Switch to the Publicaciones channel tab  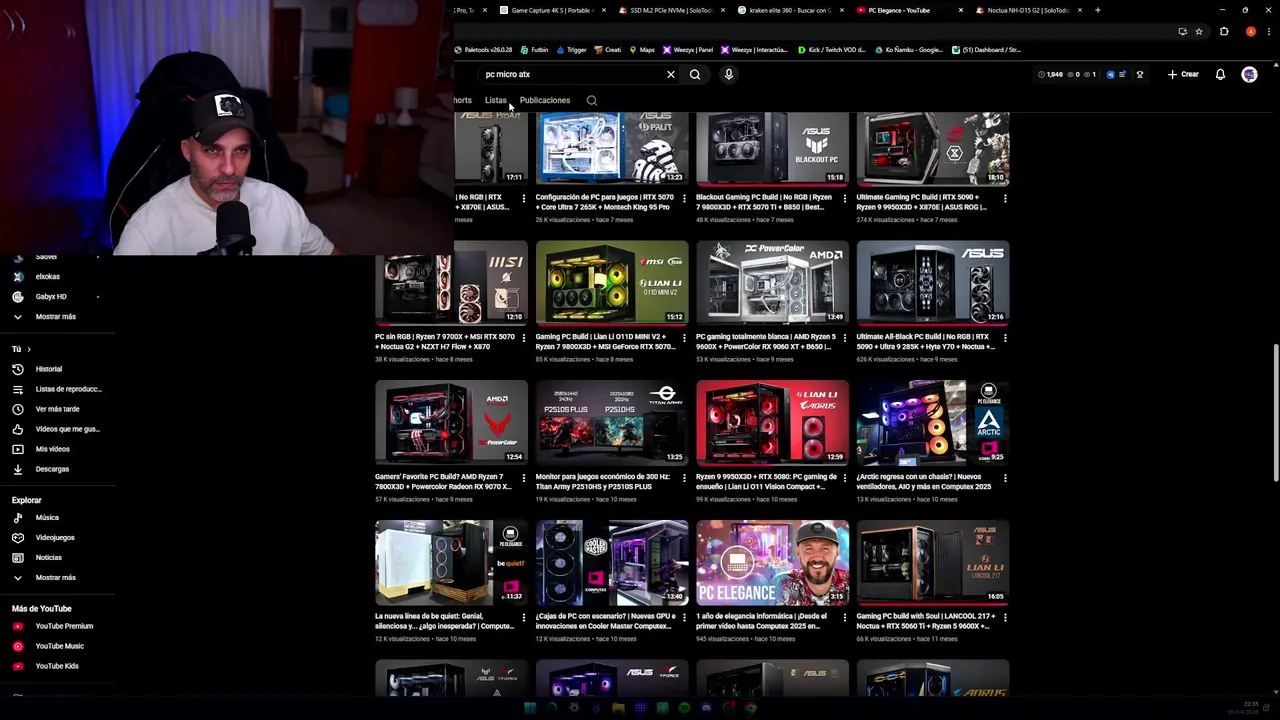click(x=545, y=100)
